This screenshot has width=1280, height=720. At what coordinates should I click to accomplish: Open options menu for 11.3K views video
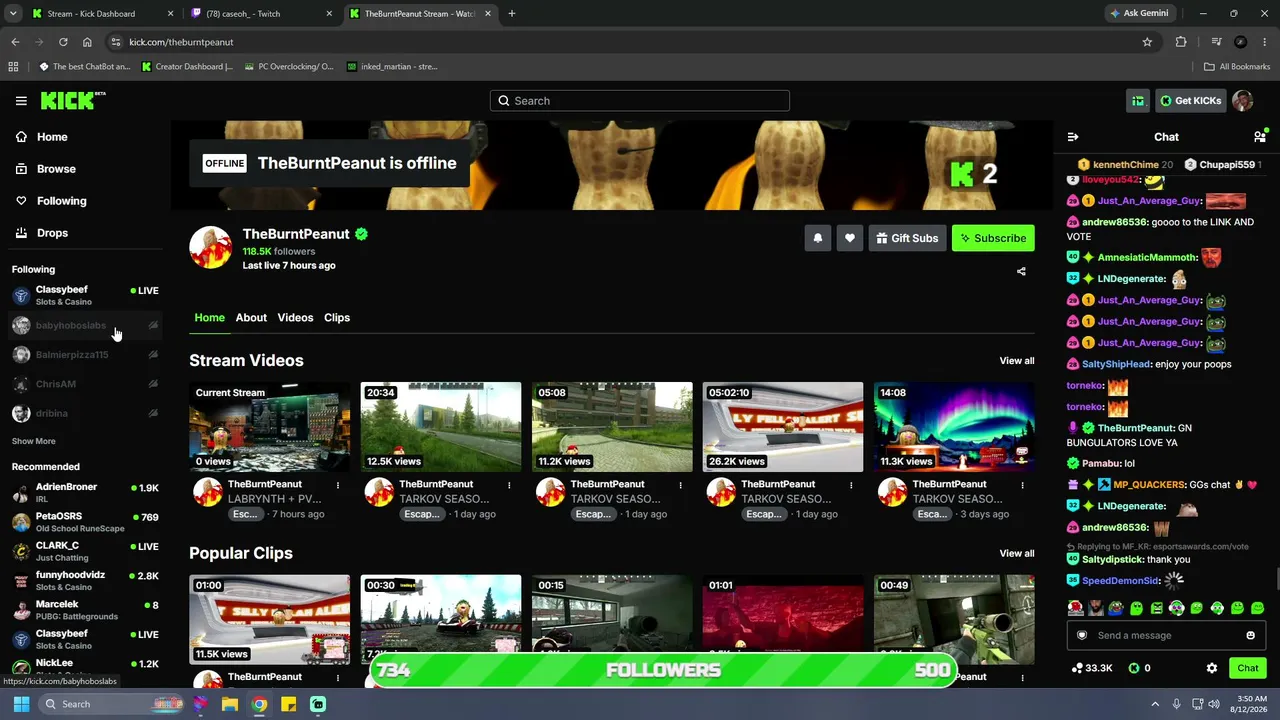tap(1022, 485)
